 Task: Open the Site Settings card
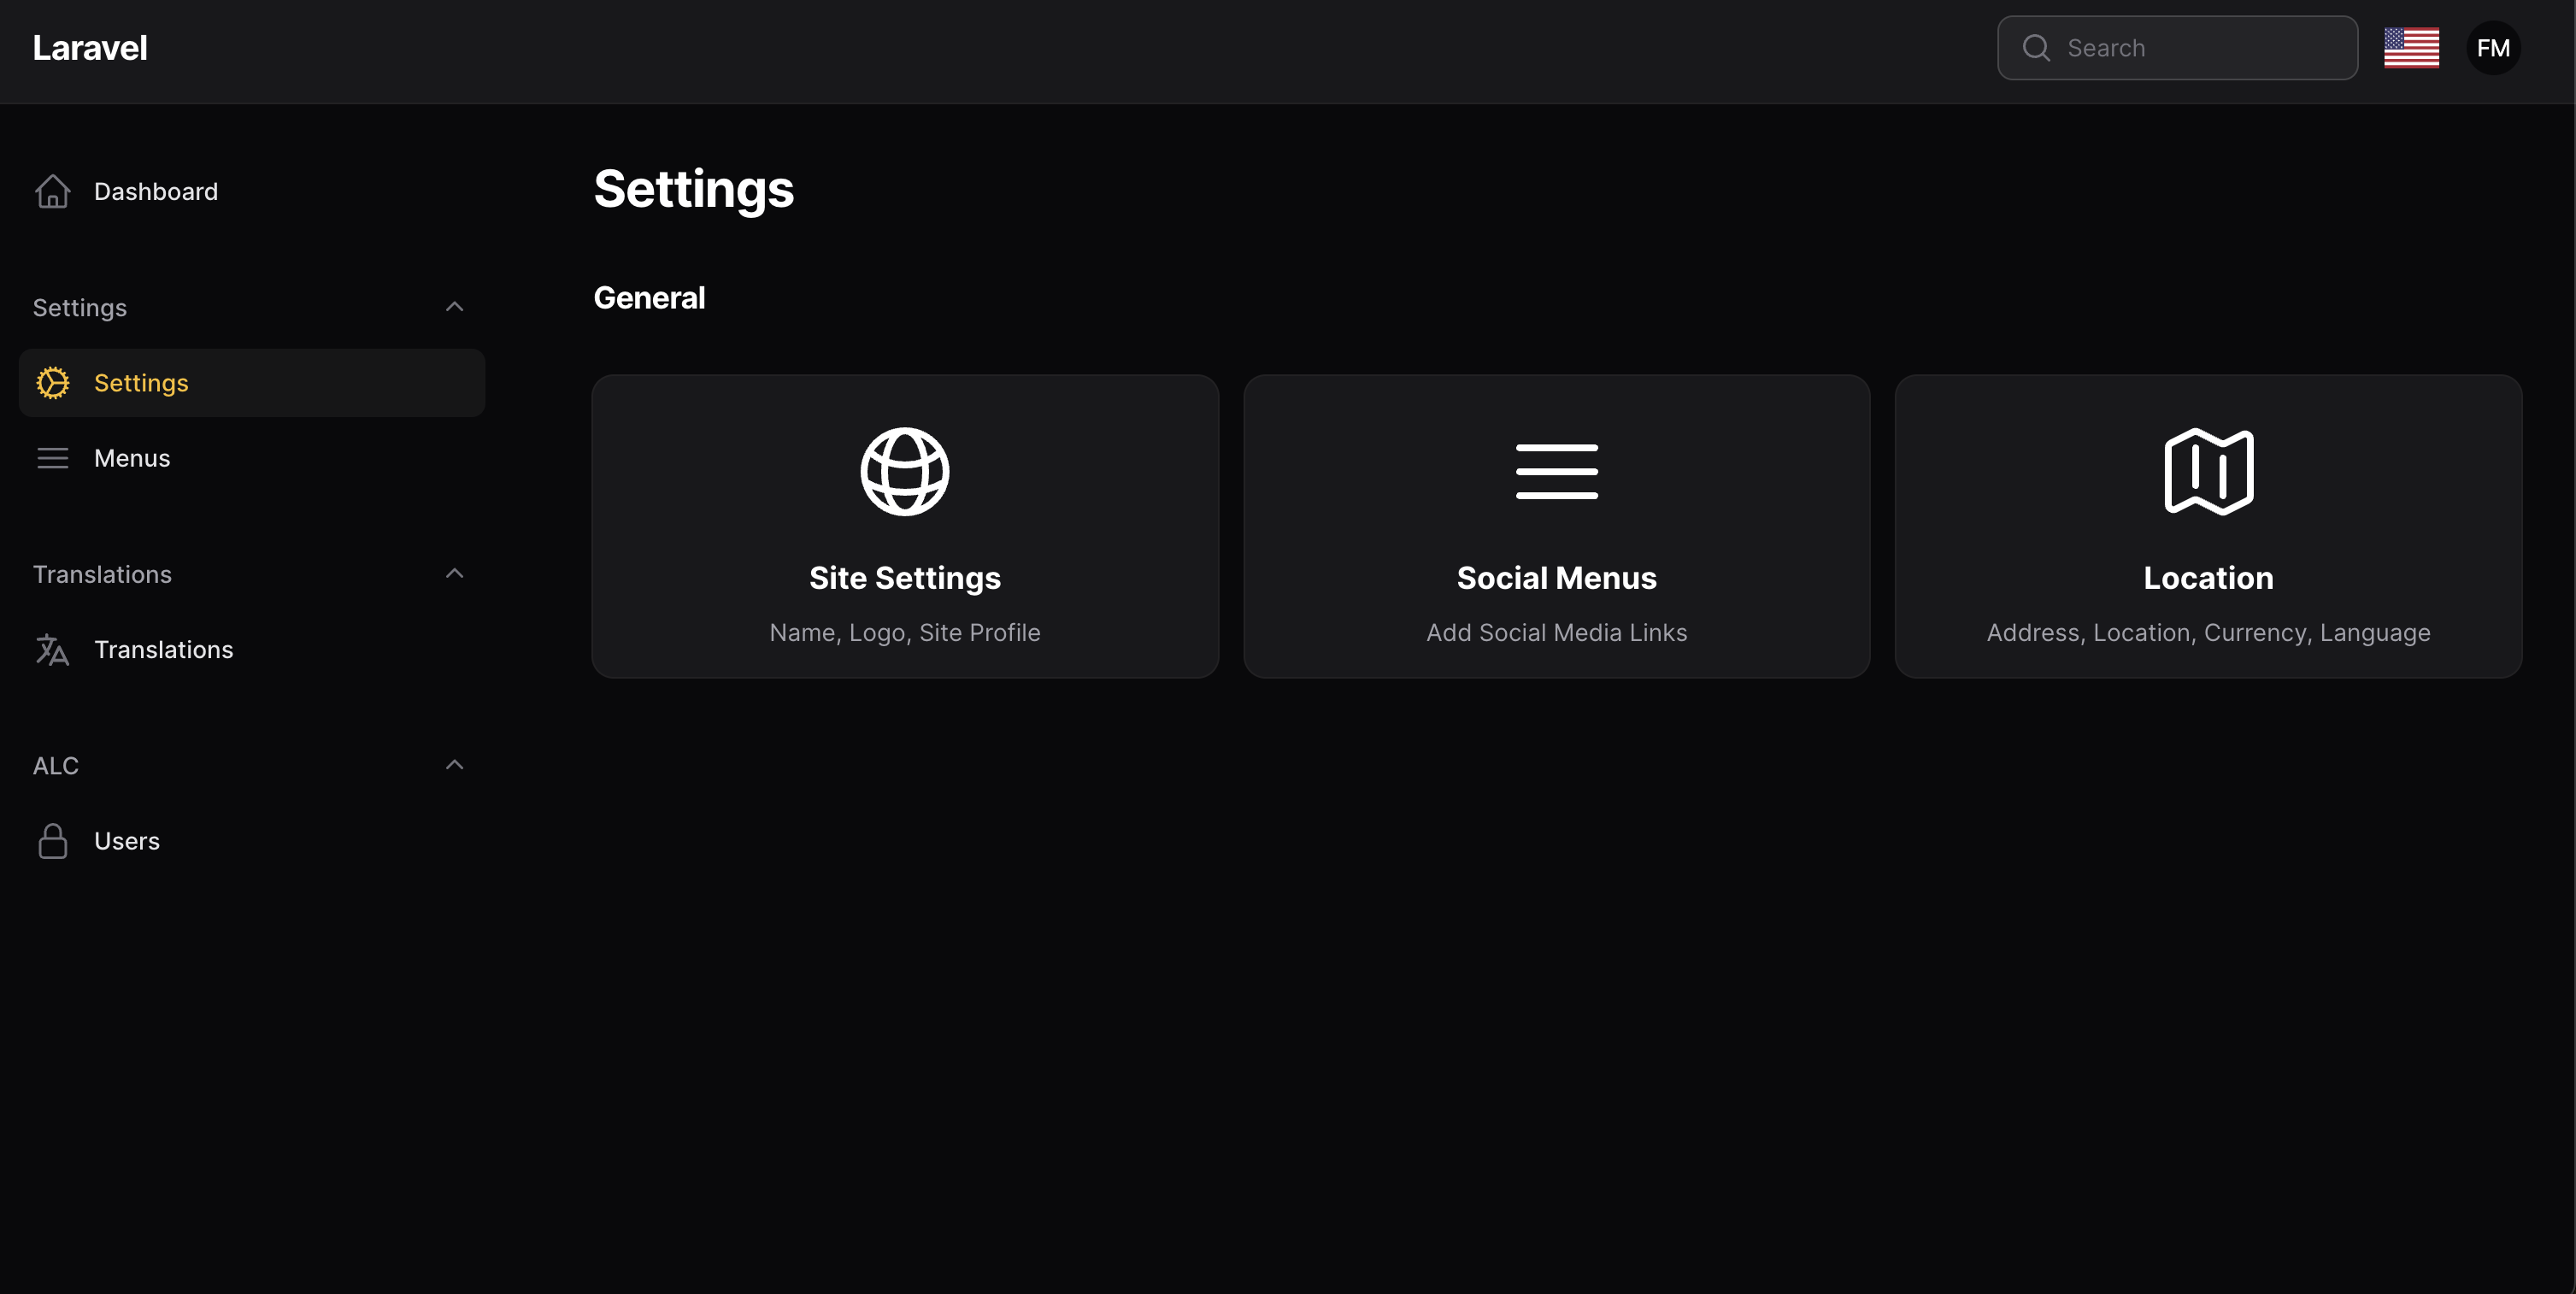[905, 526]
